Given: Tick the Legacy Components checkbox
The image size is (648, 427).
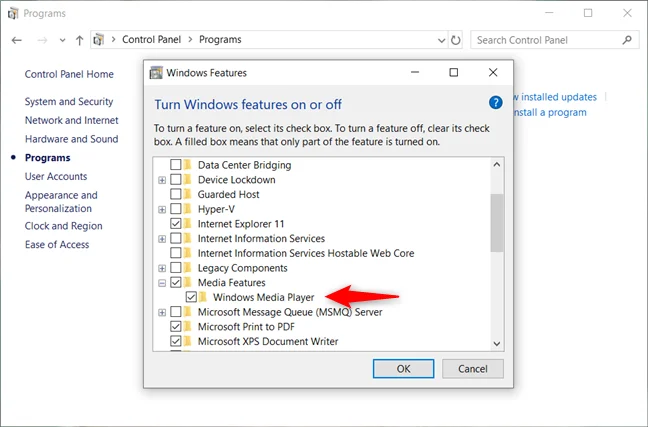Looking at the screenshot, I should 176,267.
